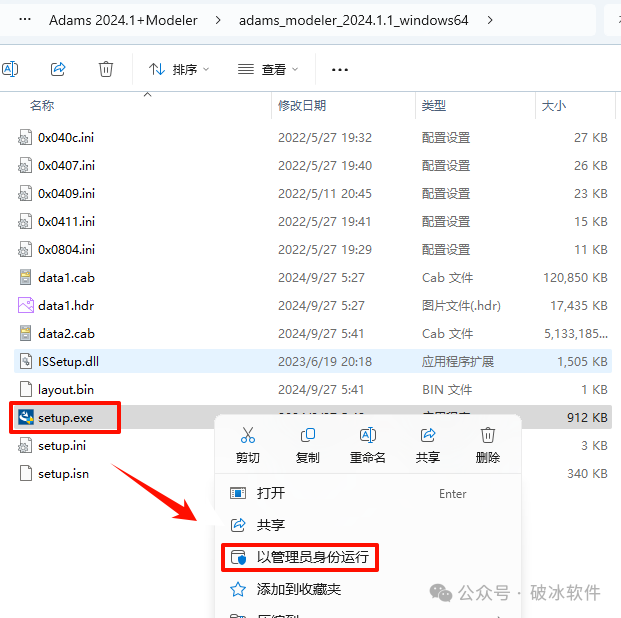Click the setup.exe installer icon
The image size is (621, 618).
point(26,418)
